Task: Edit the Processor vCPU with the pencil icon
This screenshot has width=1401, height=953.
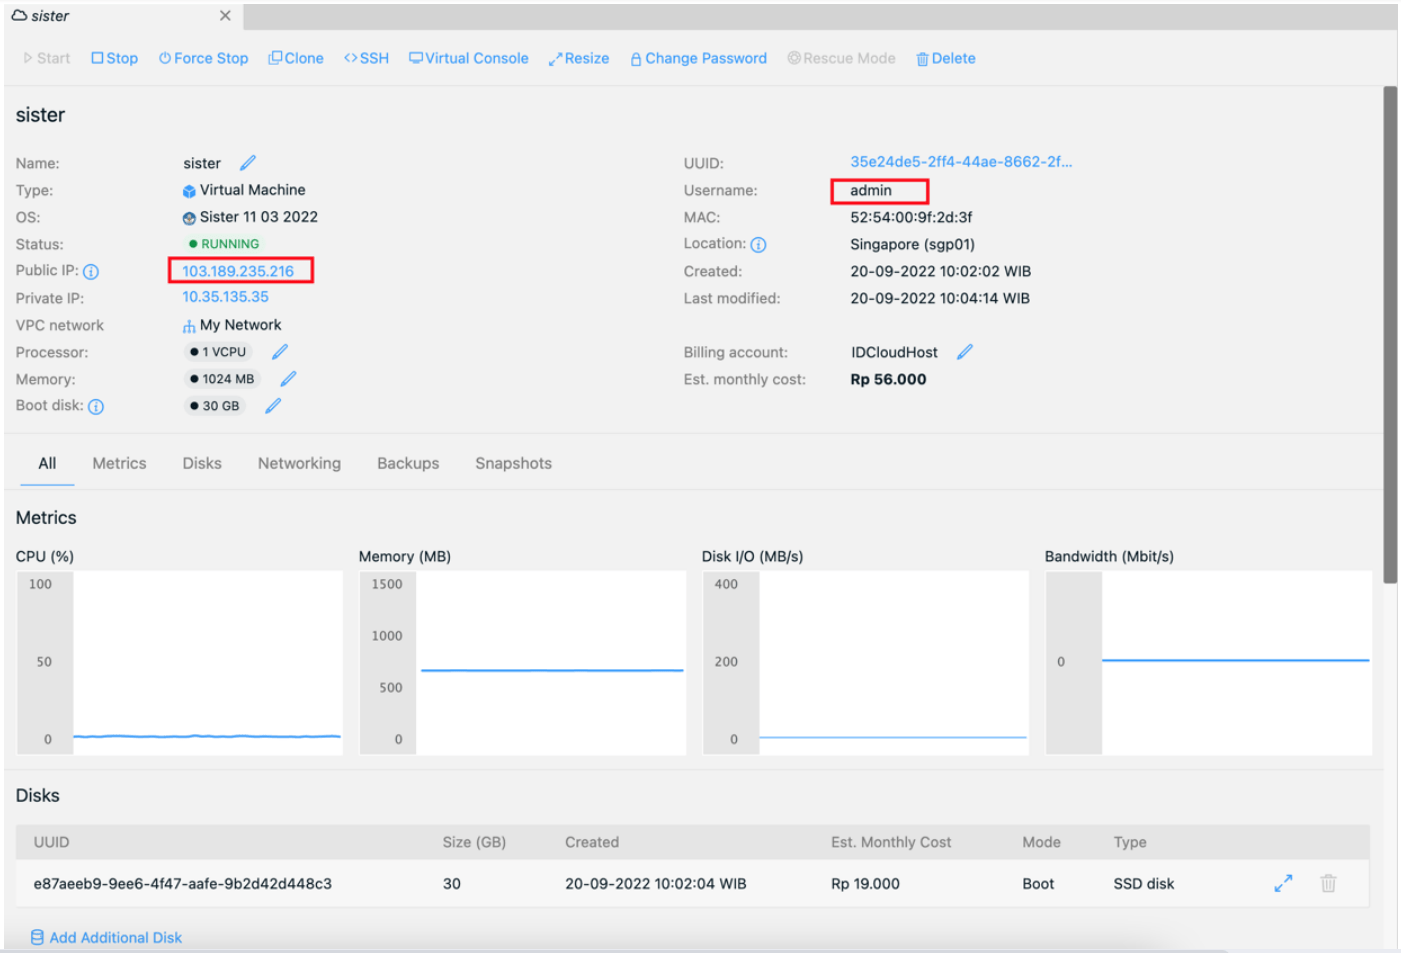Action: [x=280, y=352]
